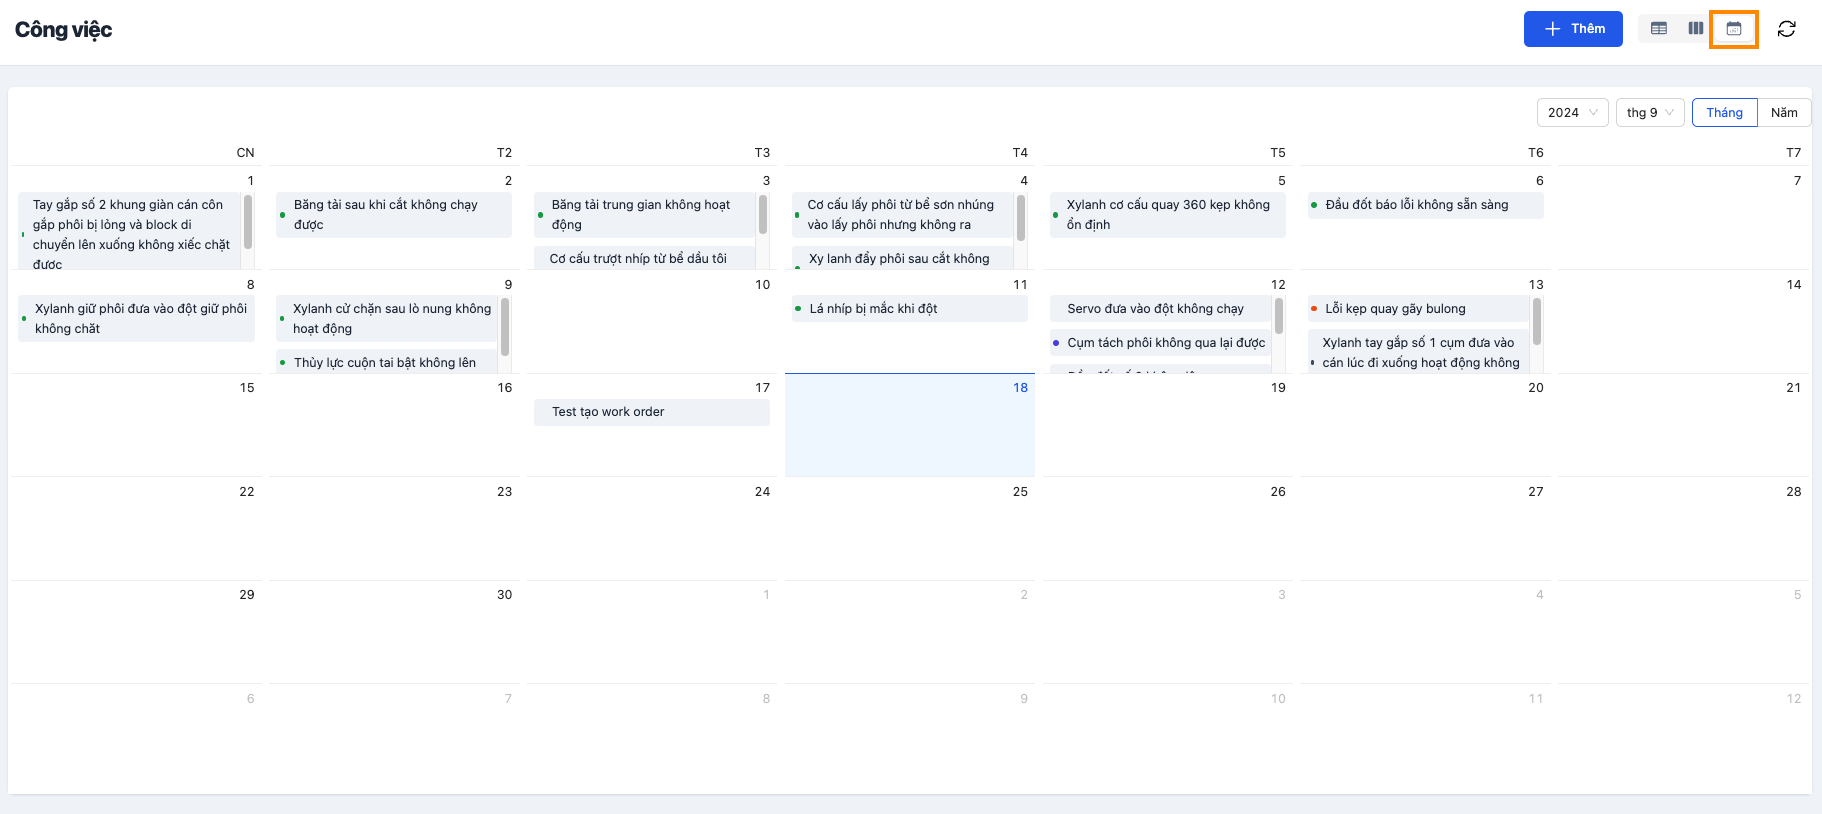1822x814 pixels.
Task: Select the Năm view option
Action: 1784,113
